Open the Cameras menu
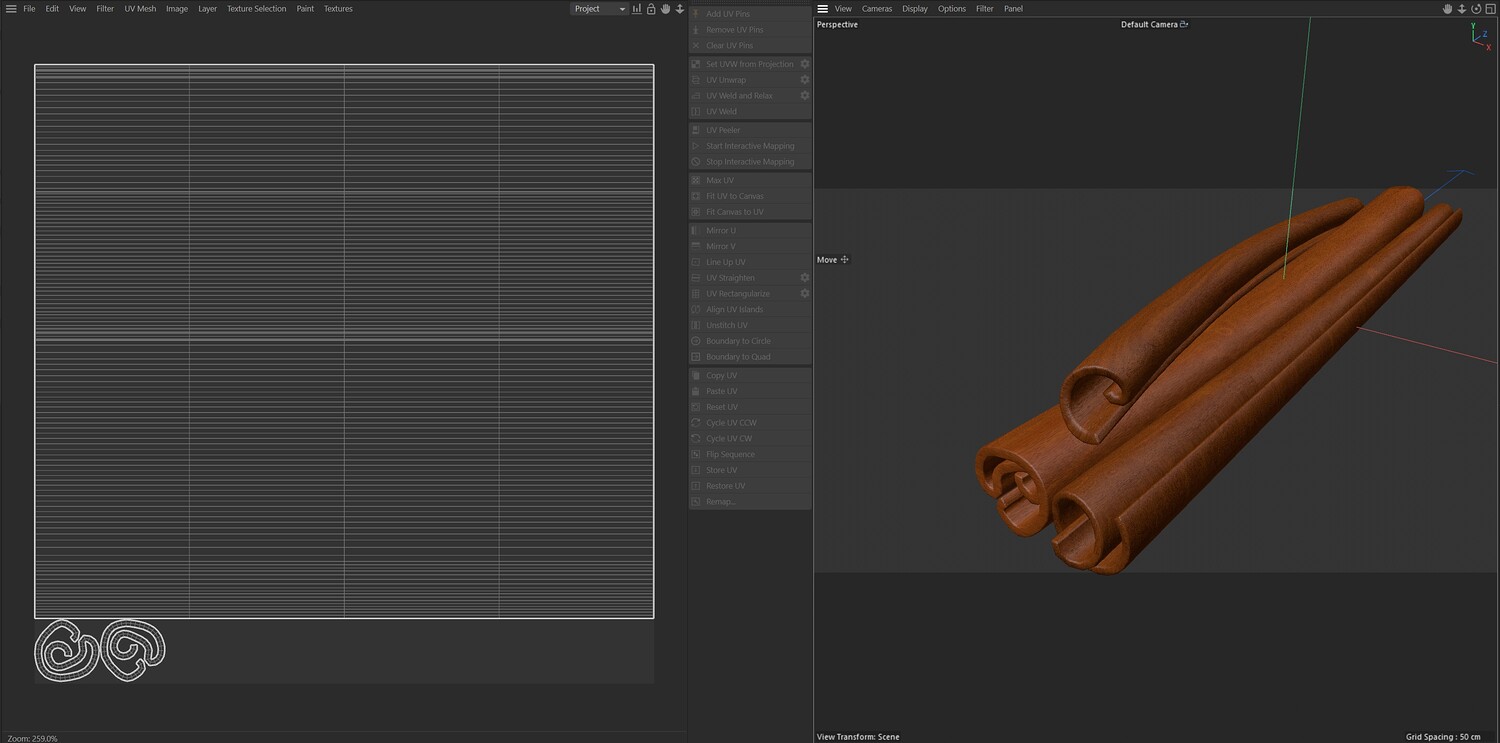This screenshot has height=743, width=1500. coord(877,9)
